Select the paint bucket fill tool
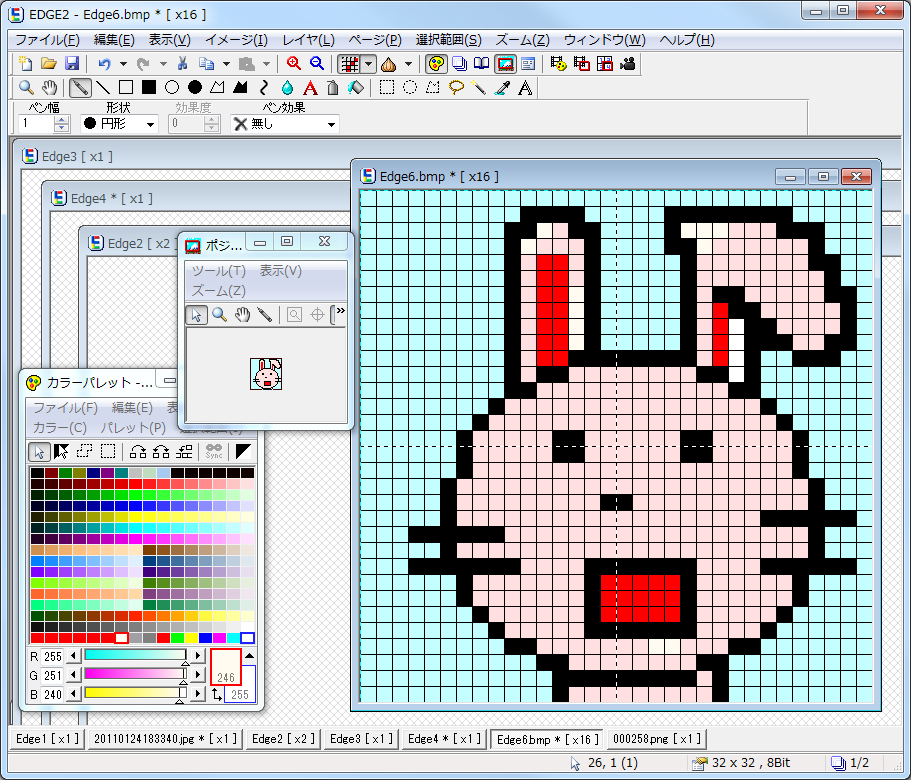Viewport: 911px width, 780px height. [x=356, y=88]
